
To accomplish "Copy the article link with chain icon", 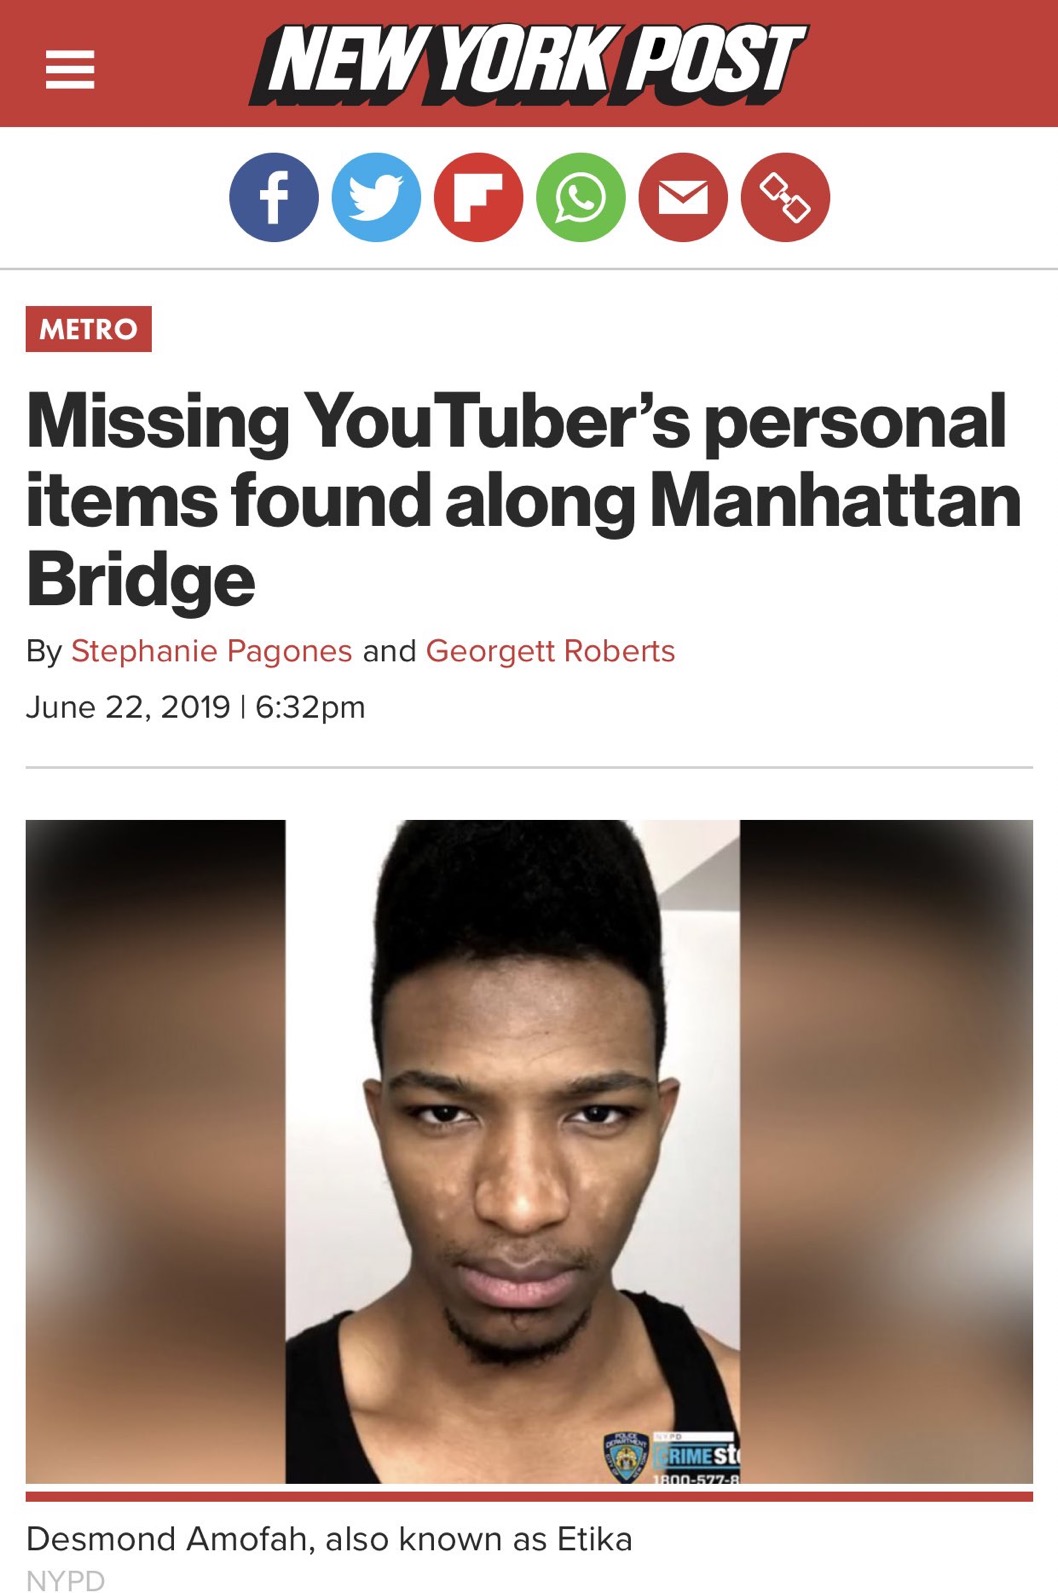I will coord(785,197).
